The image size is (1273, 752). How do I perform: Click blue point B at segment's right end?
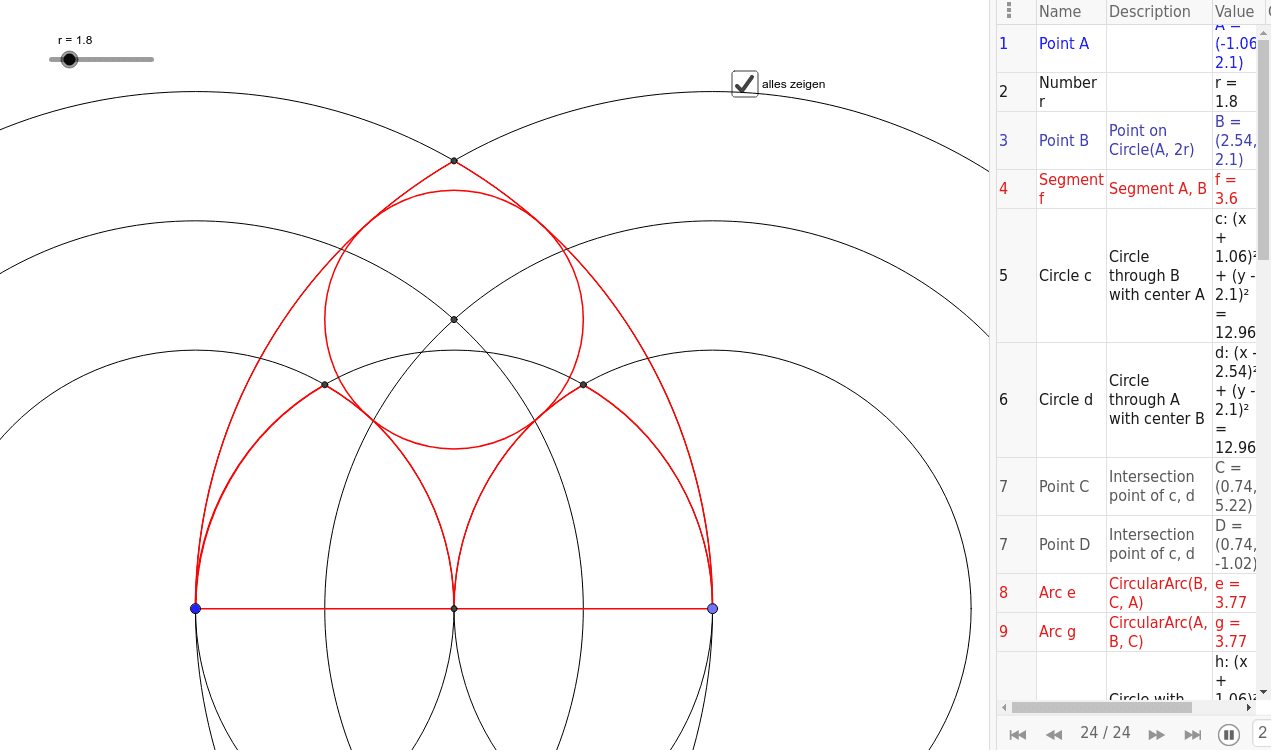(x=712, y=609)
